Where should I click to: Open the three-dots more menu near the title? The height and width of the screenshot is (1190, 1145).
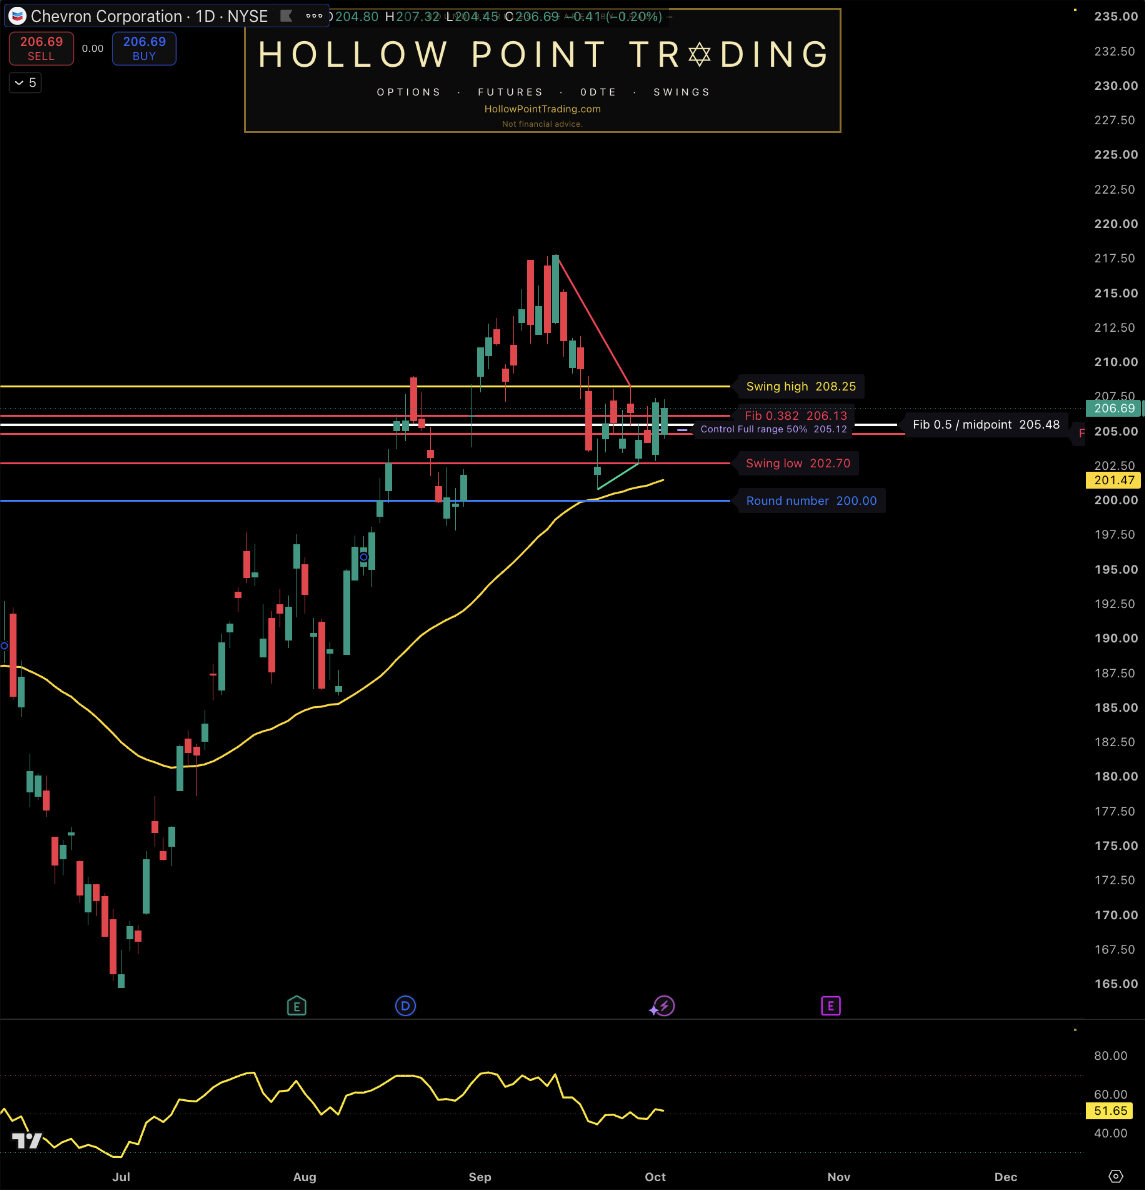(x=314, y=16)
